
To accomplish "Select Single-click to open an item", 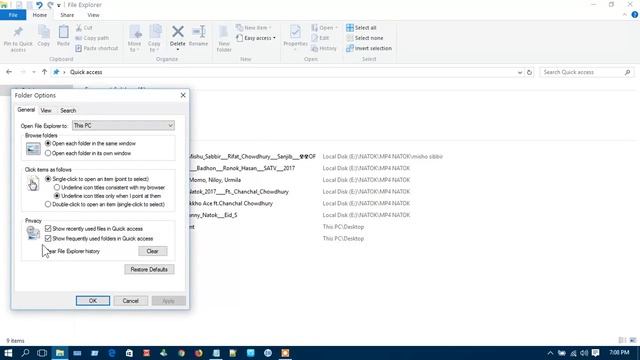I will click(x=48, y=179).
